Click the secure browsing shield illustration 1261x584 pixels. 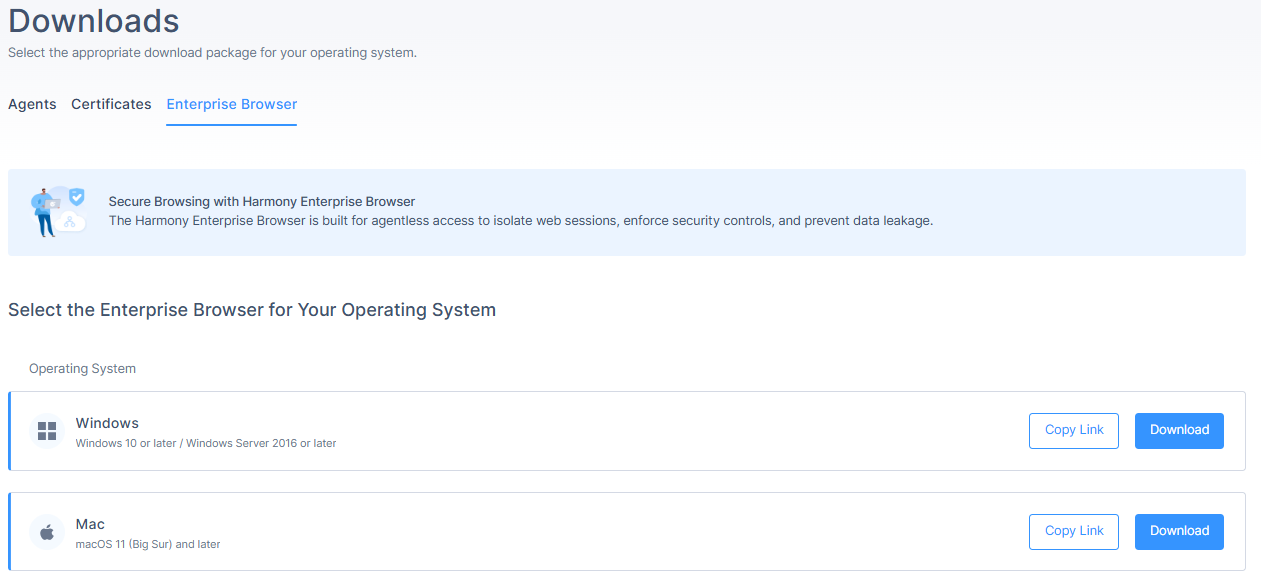[58, 212]
